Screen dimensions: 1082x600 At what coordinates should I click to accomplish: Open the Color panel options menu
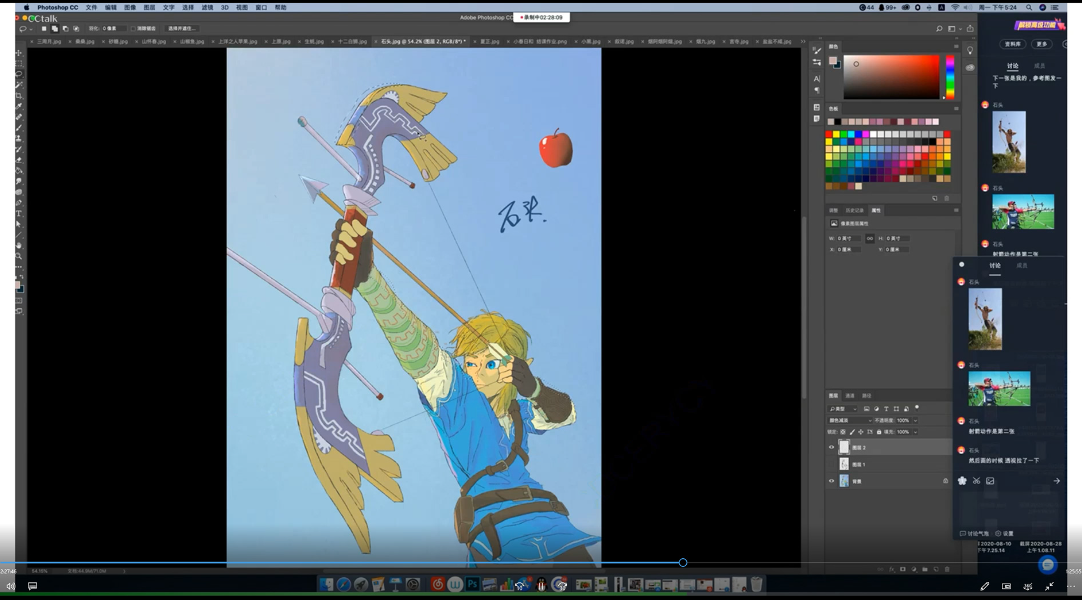(x=956, y=46)
